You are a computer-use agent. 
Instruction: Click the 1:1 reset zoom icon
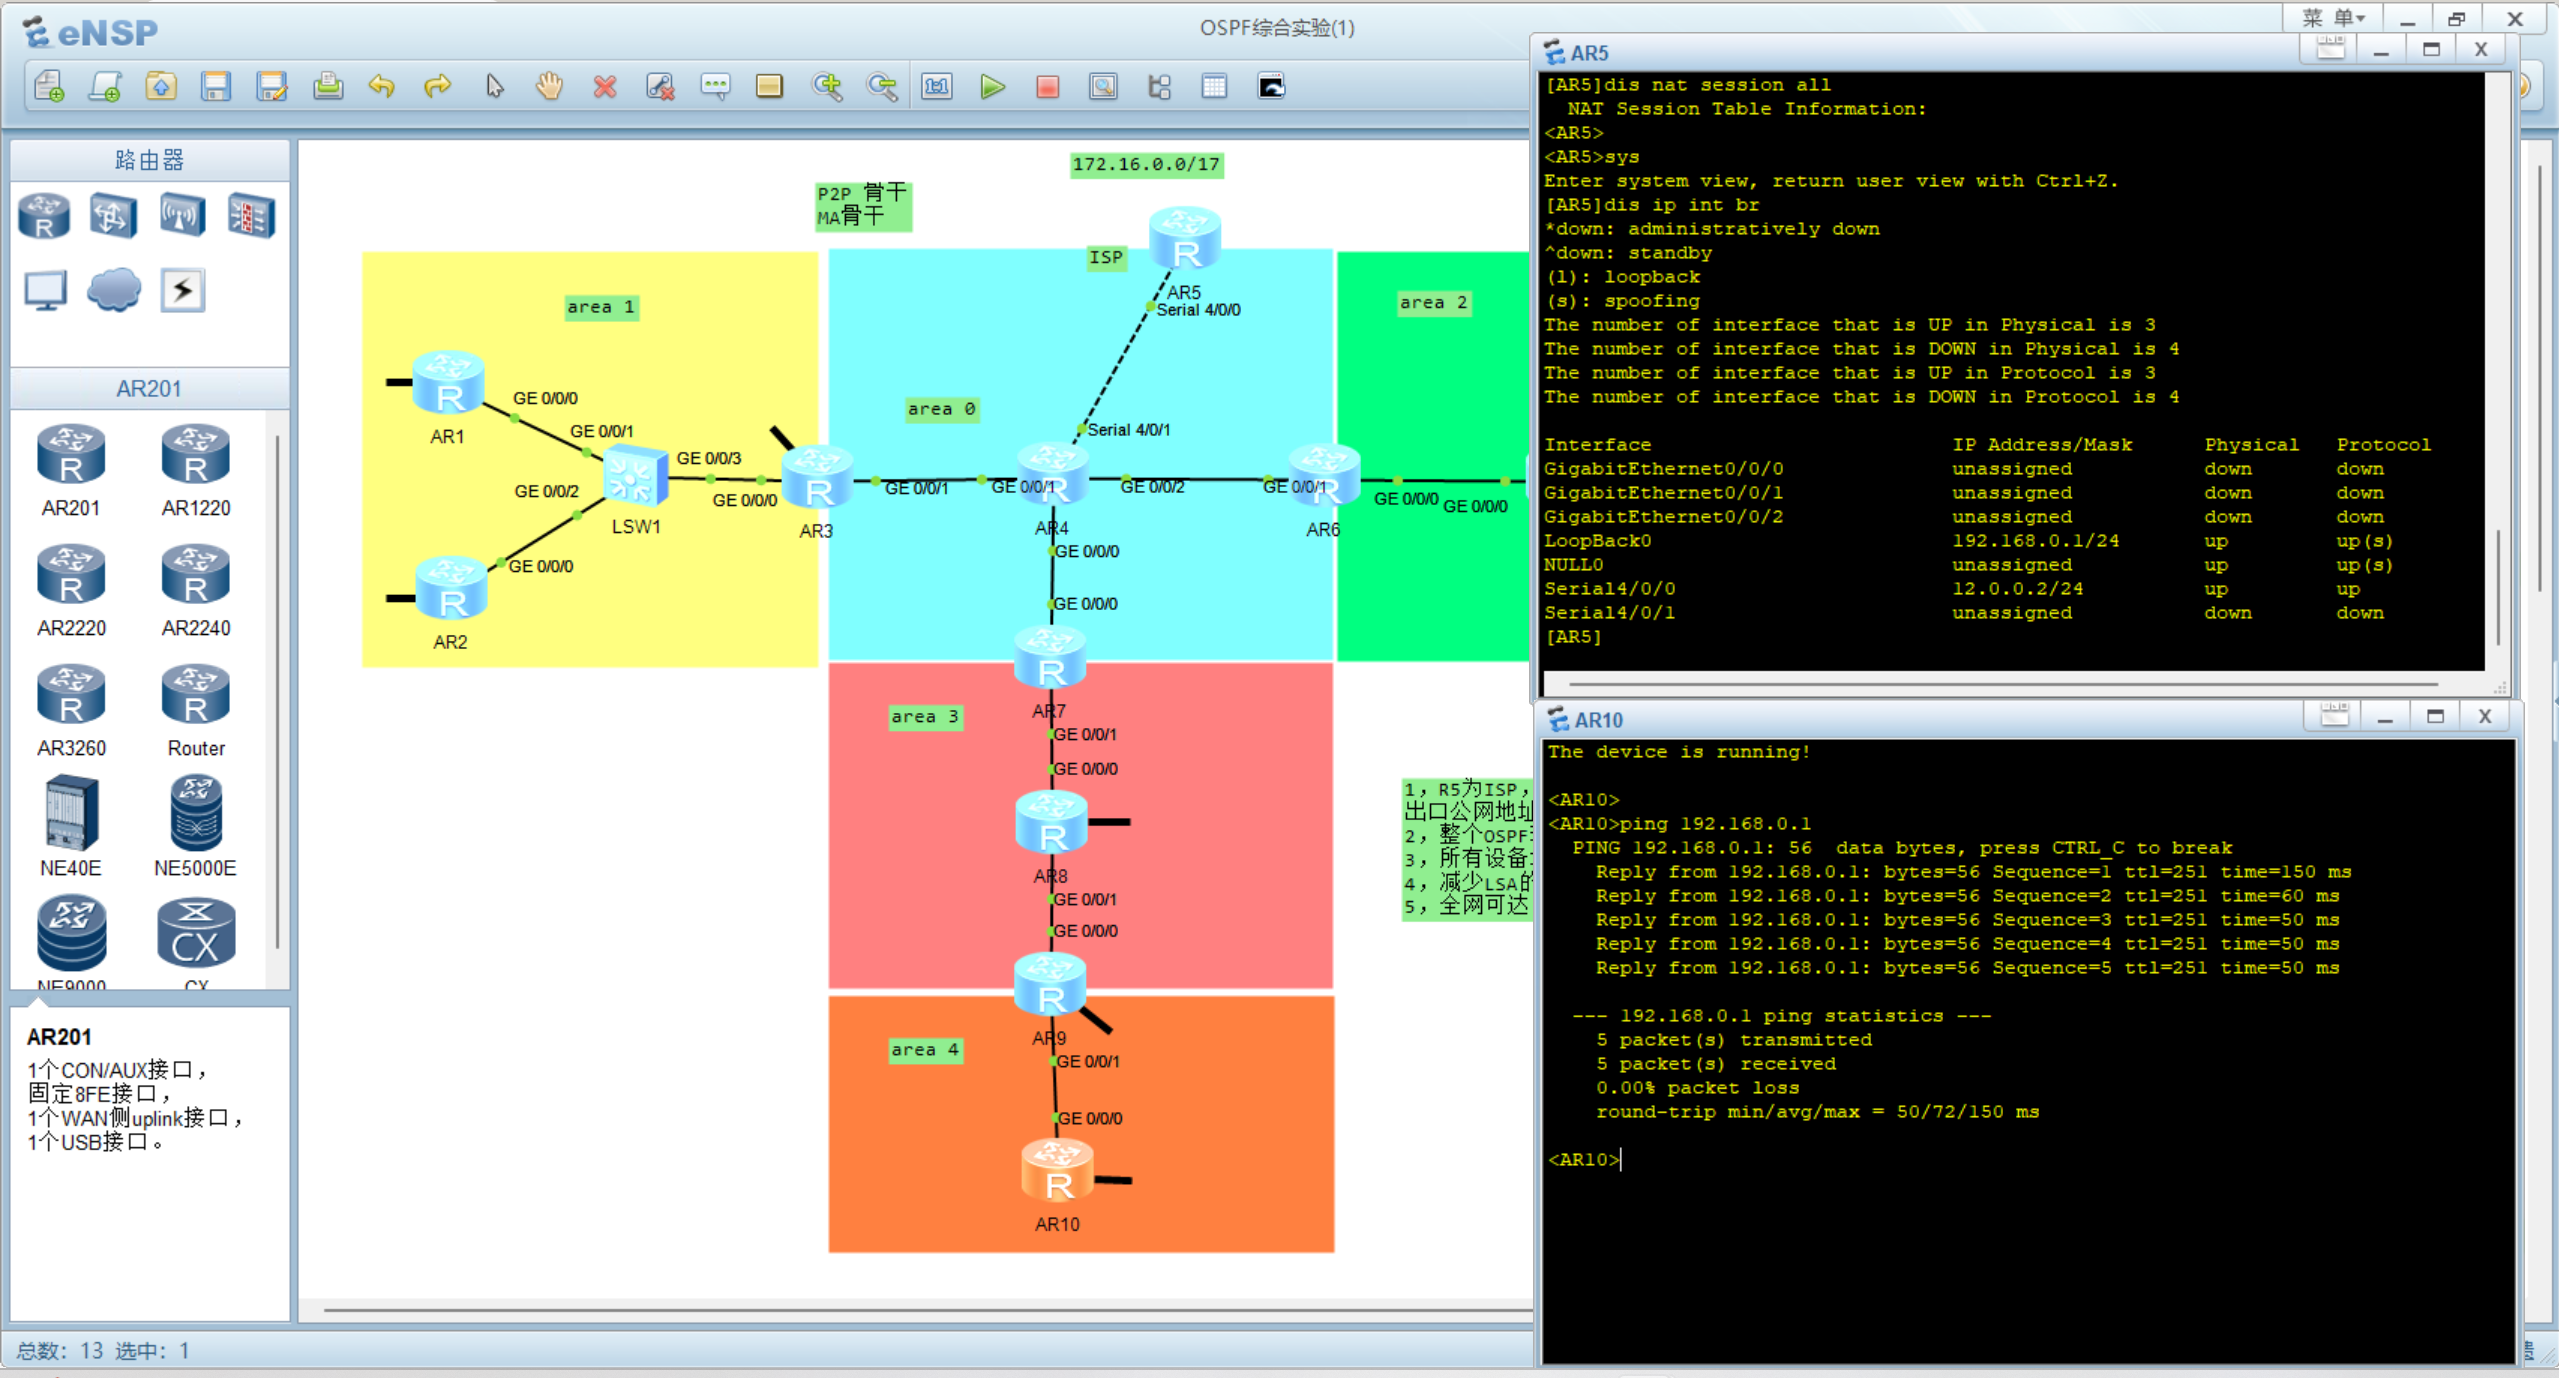pos(936,87)
